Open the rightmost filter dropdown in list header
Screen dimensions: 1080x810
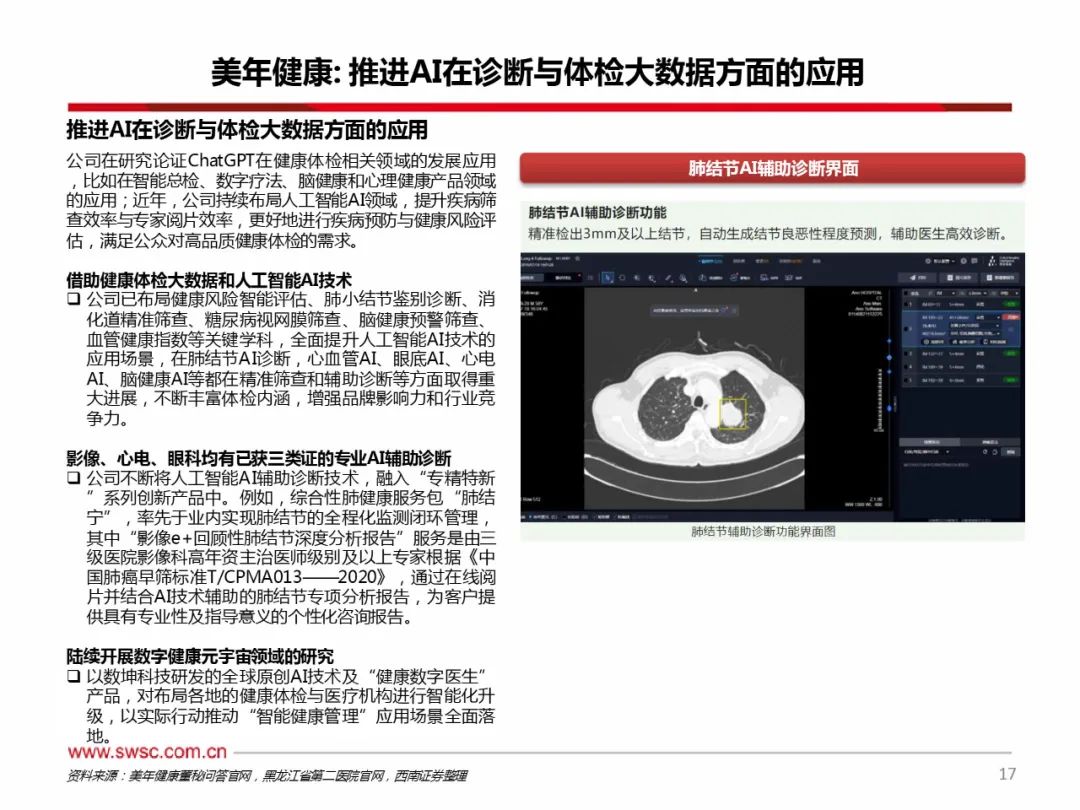[1009, 293]
